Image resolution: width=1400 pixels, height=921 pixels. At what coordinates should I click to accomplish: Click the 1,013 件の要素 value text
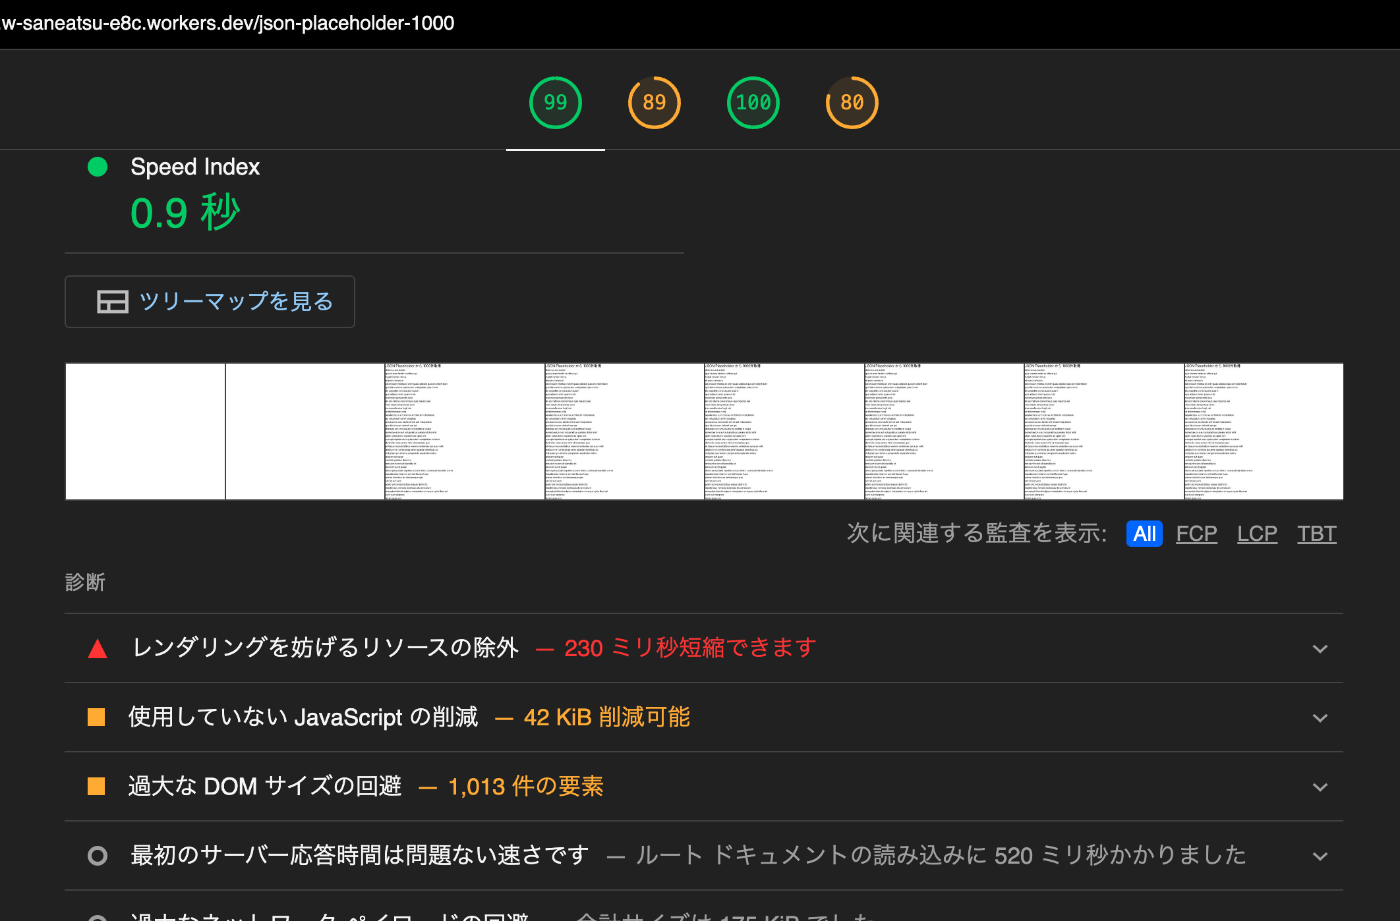[x=526, y=786]
